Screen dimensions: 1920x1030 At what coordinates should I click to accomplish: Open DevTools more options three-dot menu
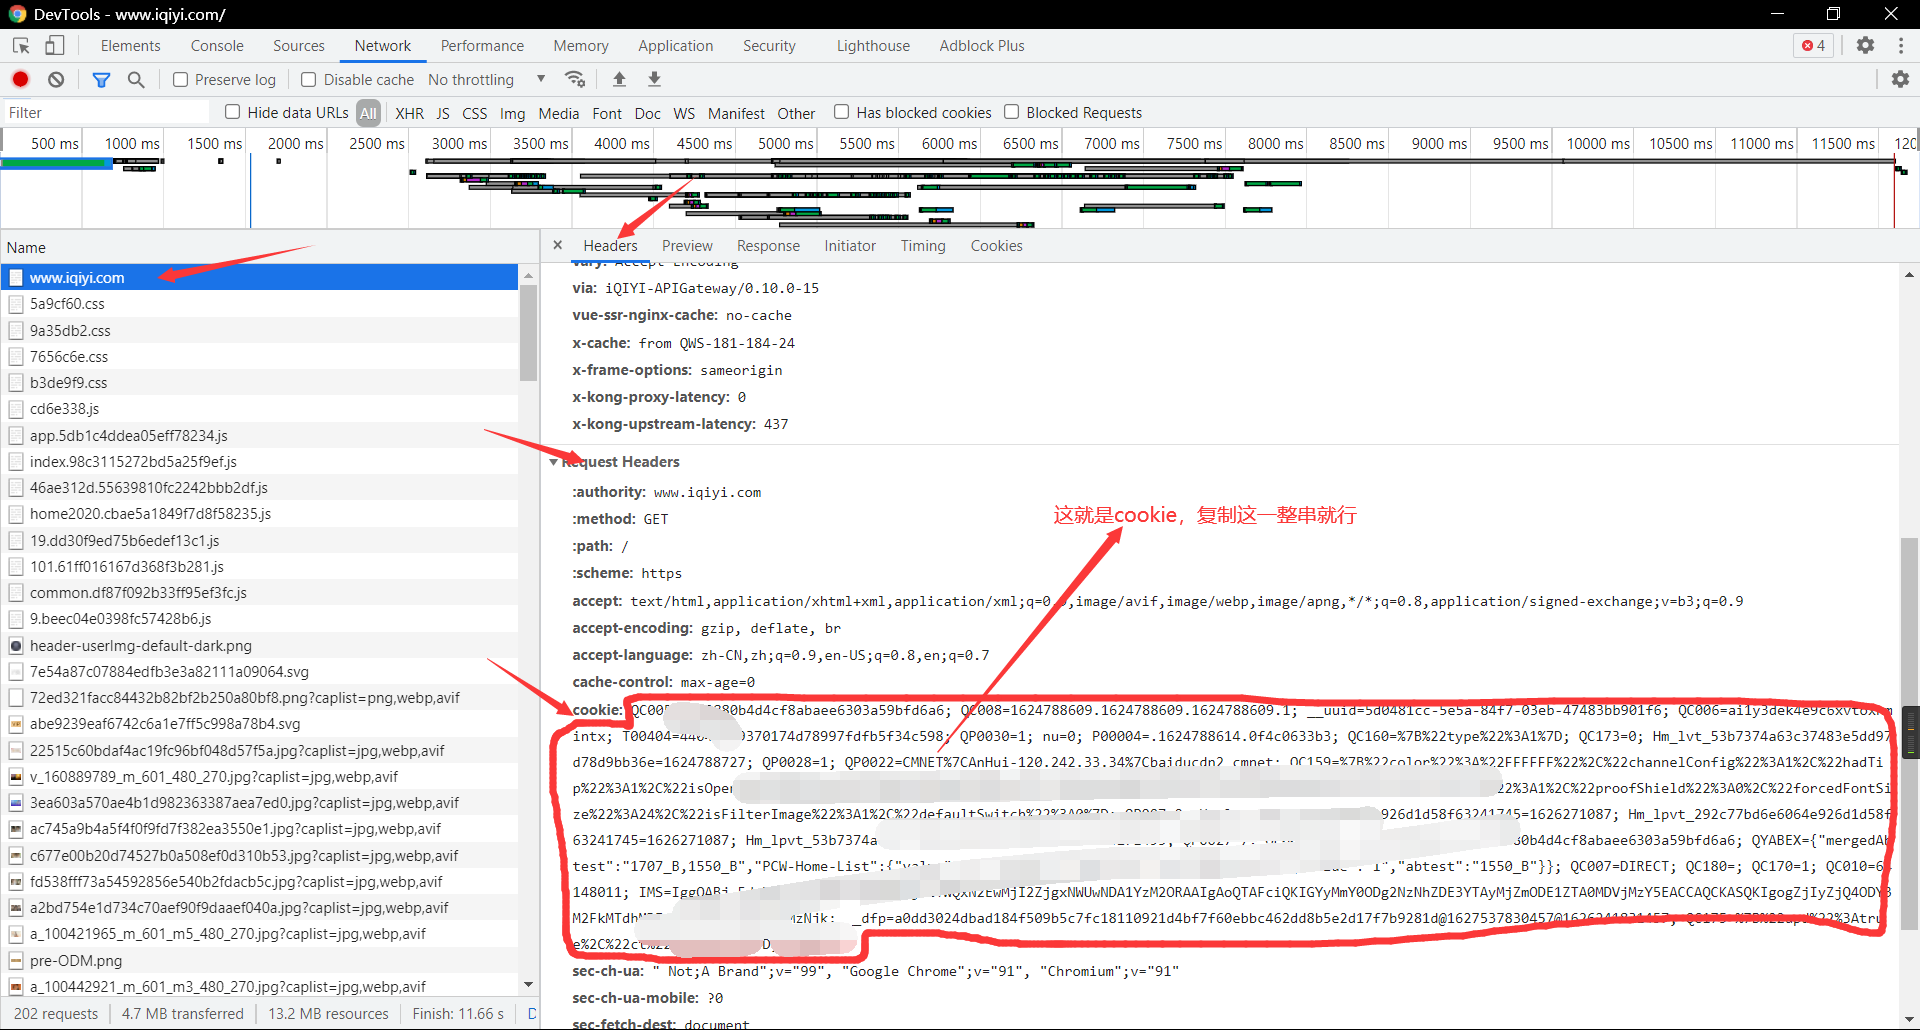[x=1901, y=45]
